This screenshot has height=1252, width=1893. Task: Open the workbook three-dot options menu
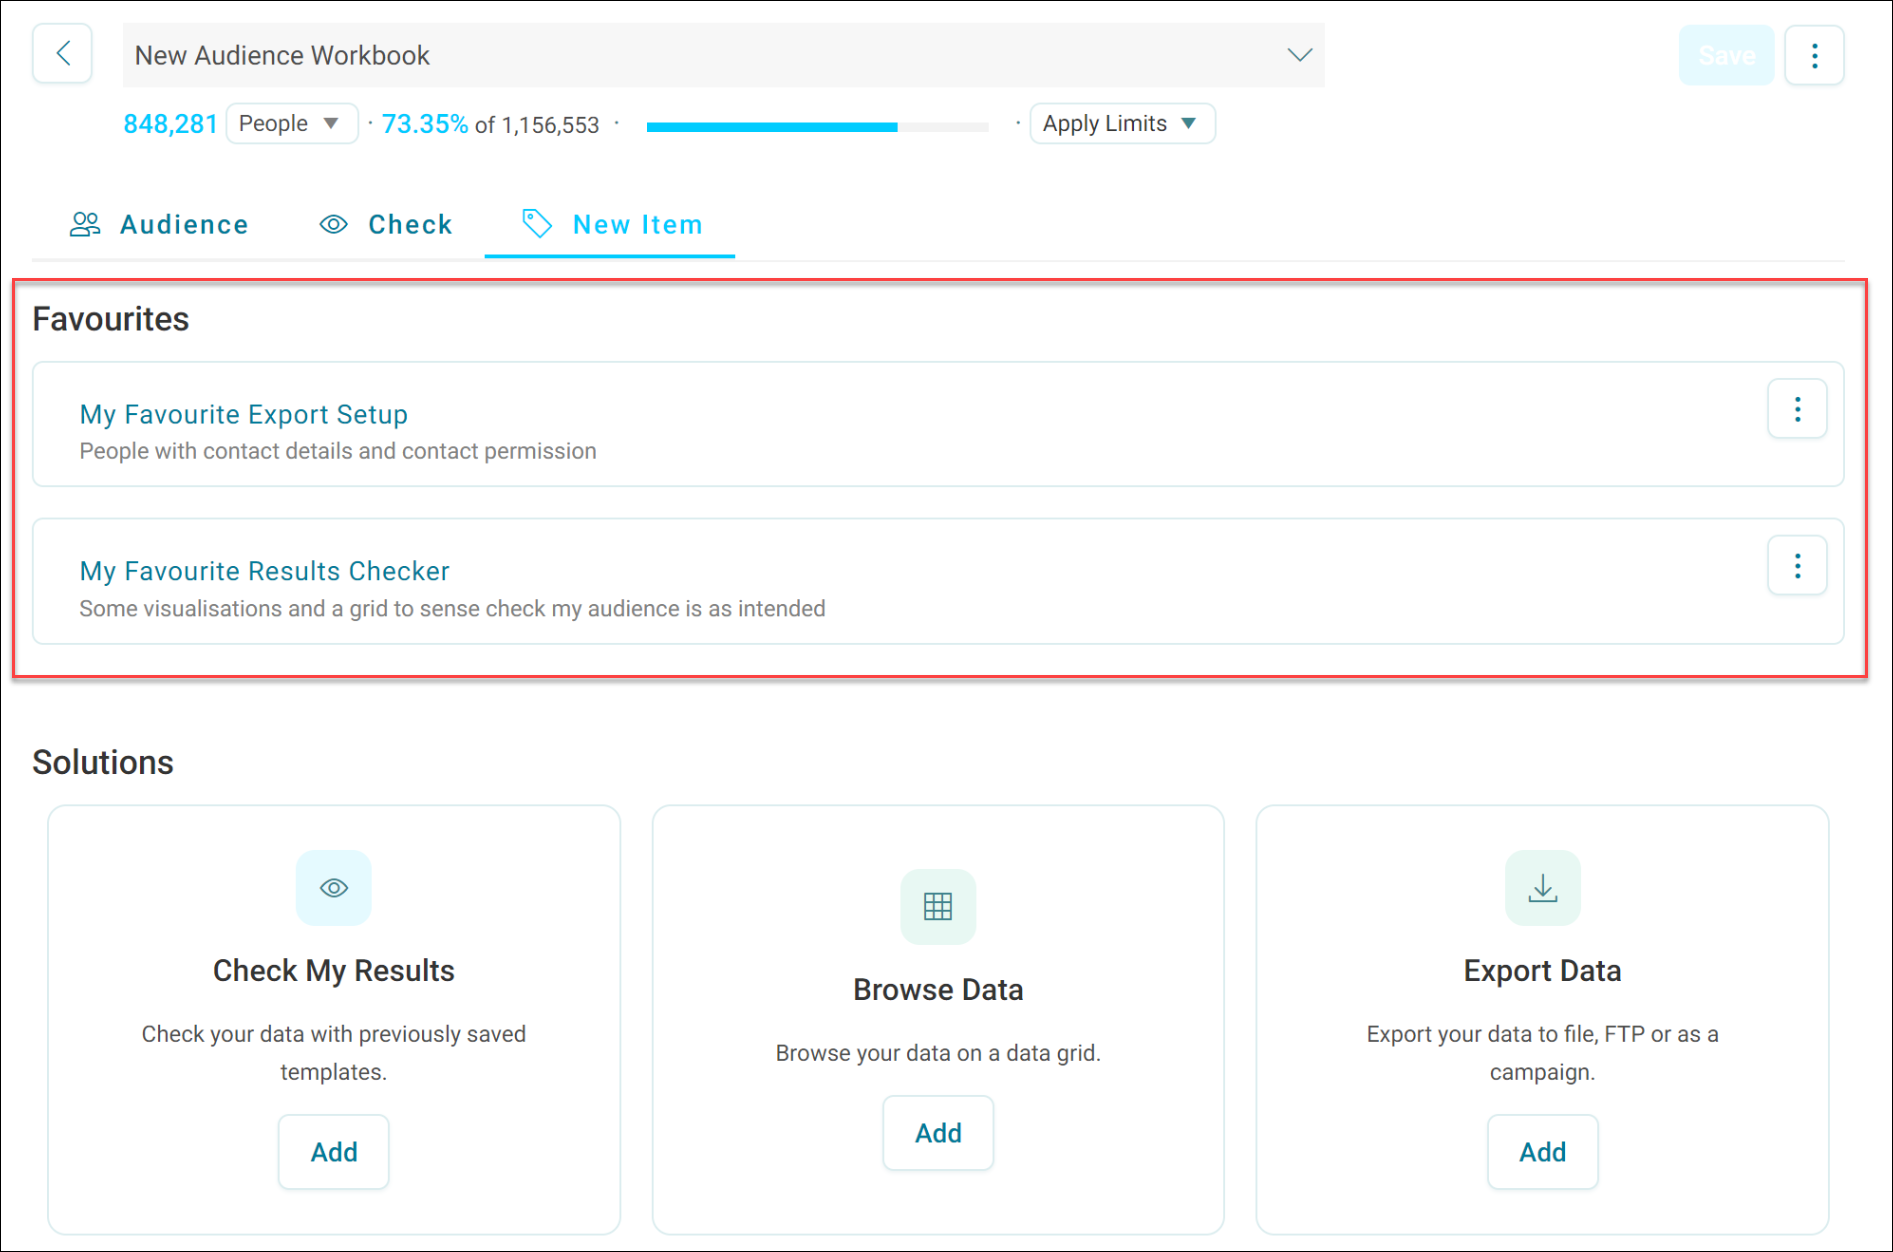coord(1814,55)
